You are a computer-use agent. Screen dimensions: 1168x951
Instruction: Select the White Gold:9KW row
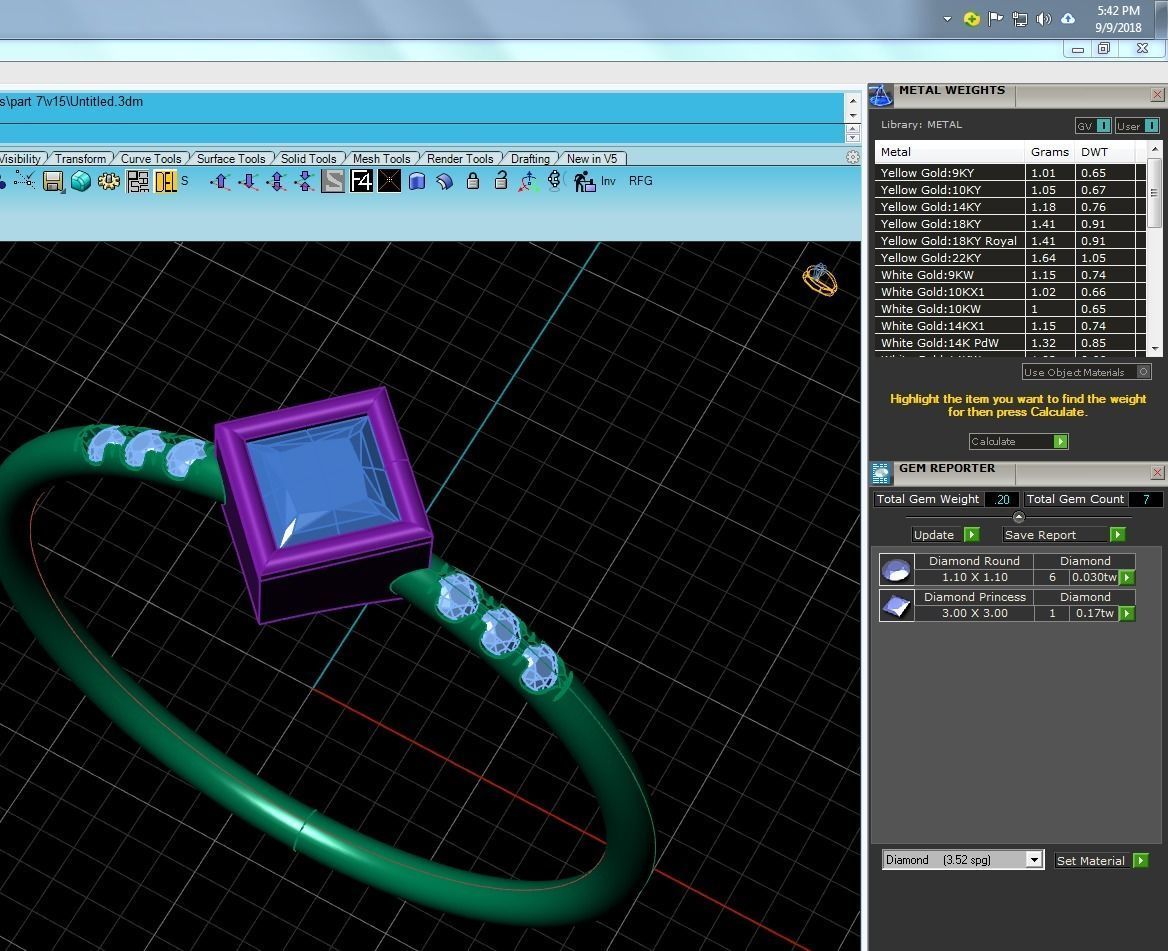pos(1010,275)
